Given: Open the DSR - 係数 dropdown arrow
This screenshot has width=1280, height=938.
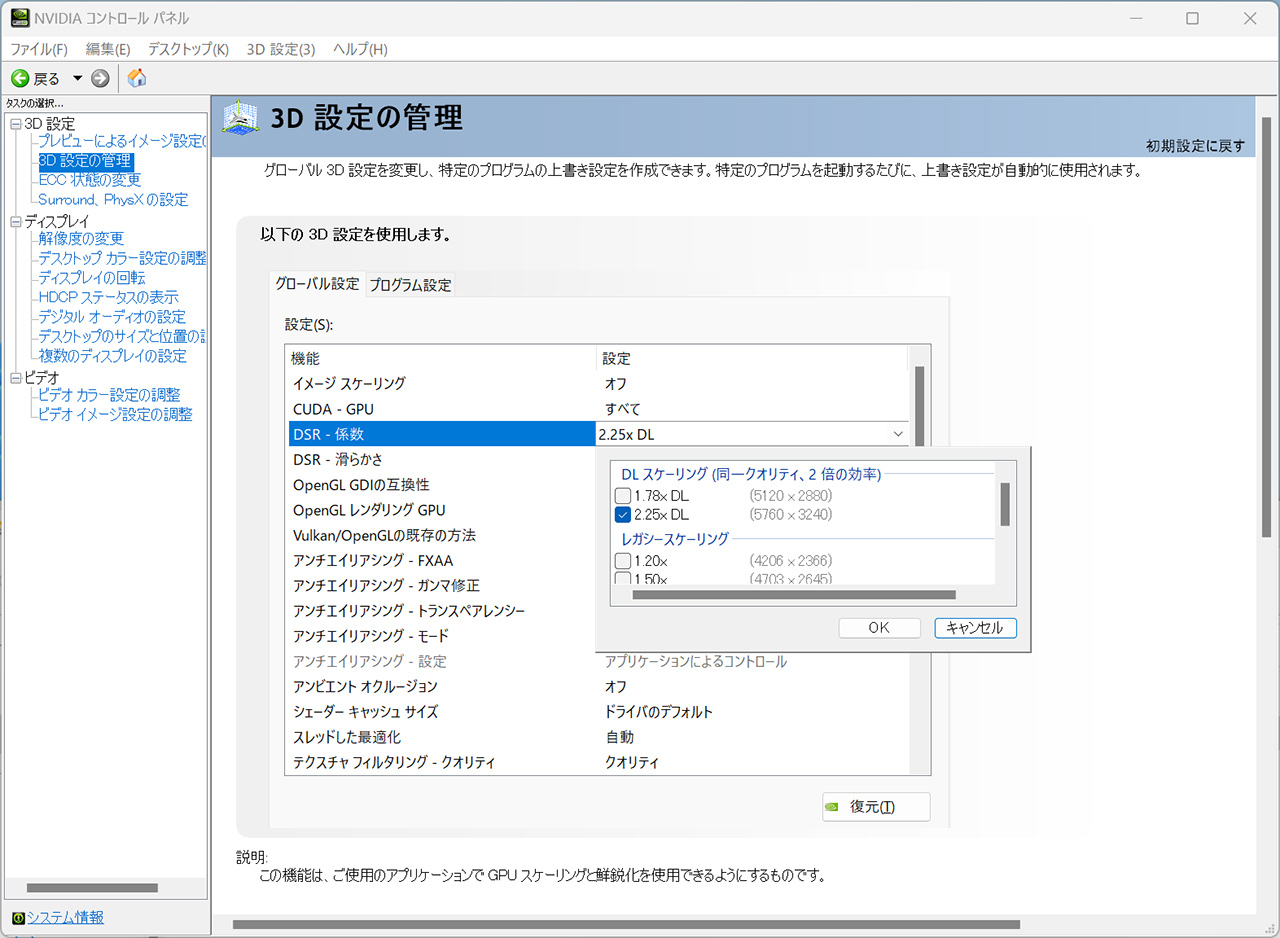Looking at the screenshot, I should click(x=897, y=434).
